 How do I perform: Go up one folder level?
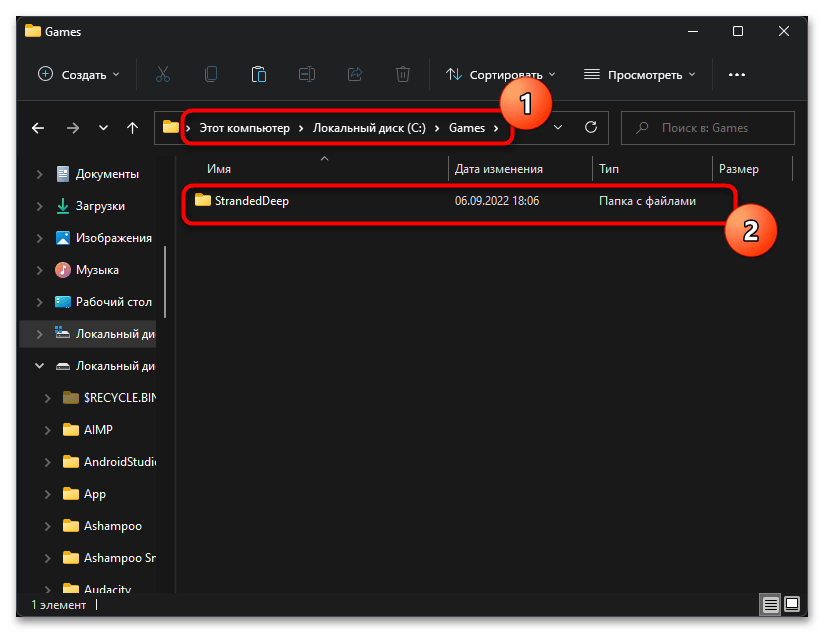[x=132, y=128]
